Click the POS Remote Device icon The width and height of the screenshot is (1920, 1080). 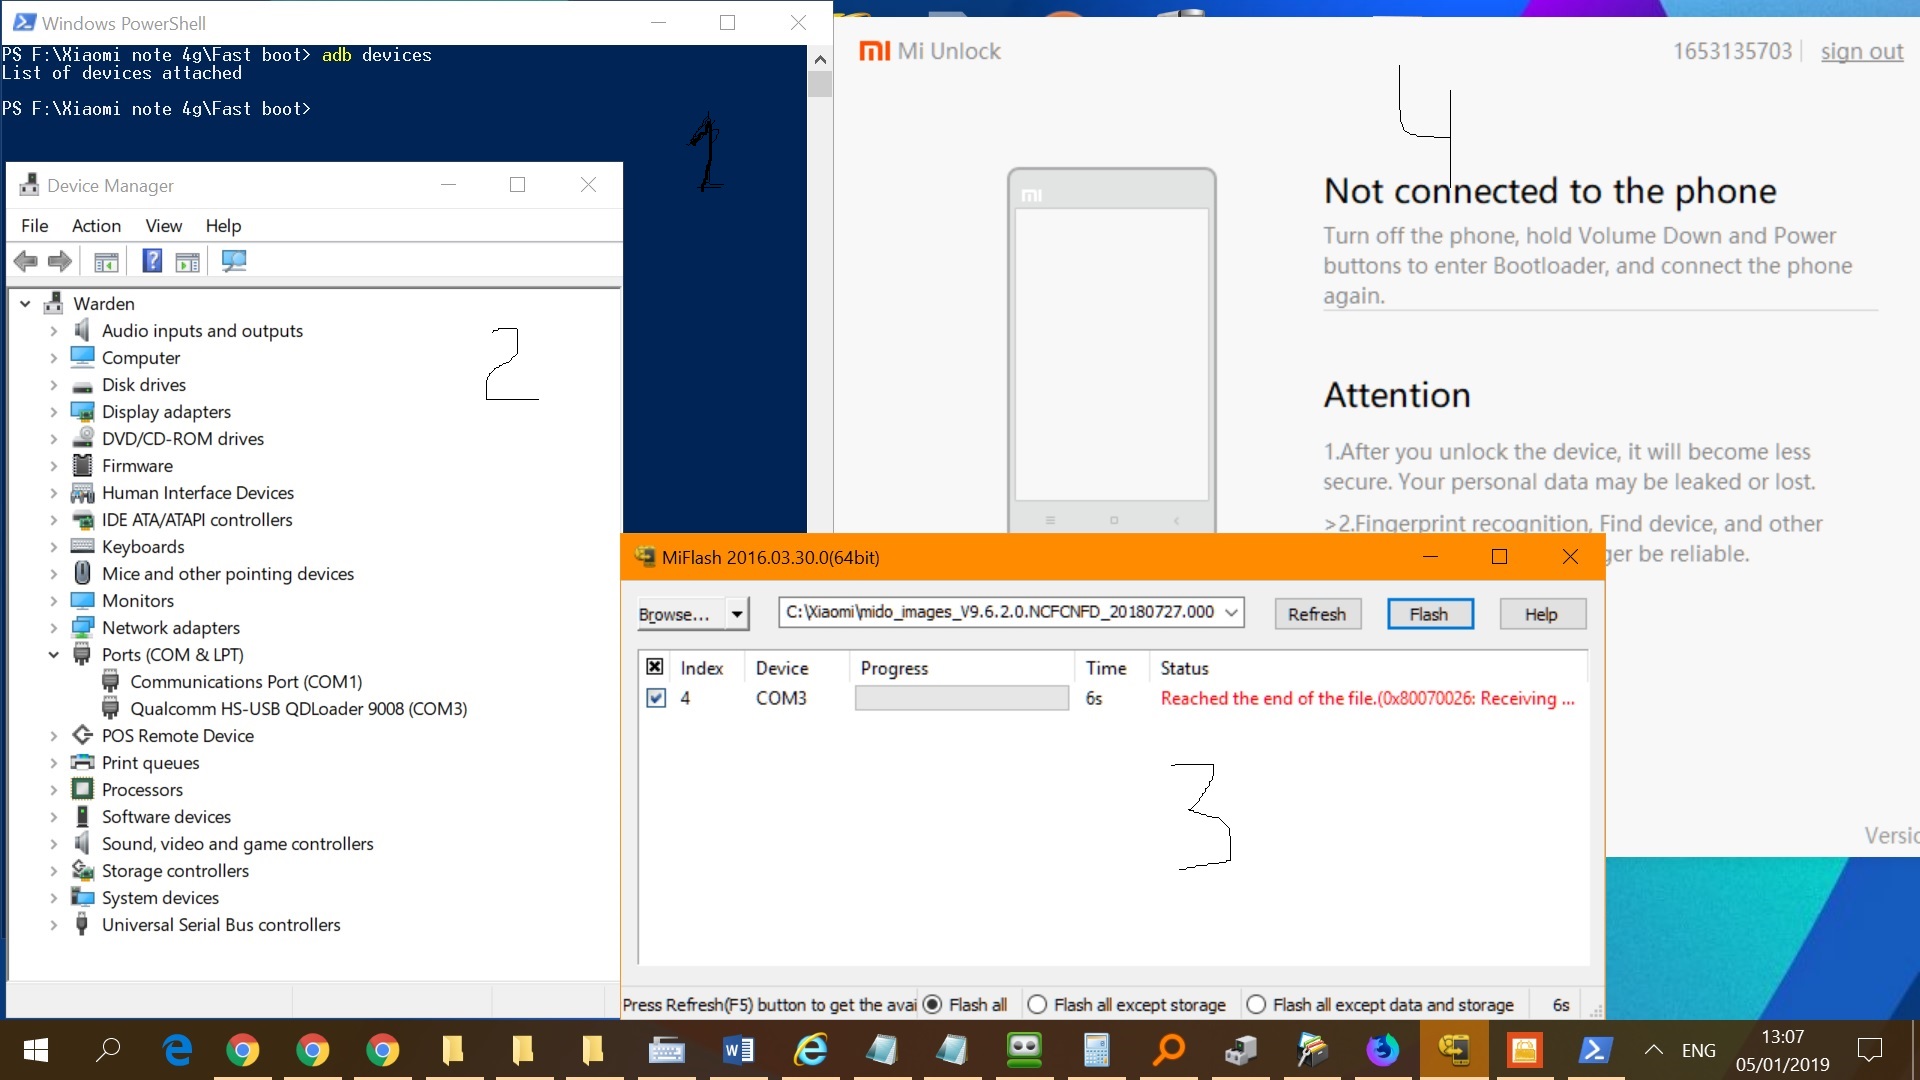coord(82,735)
